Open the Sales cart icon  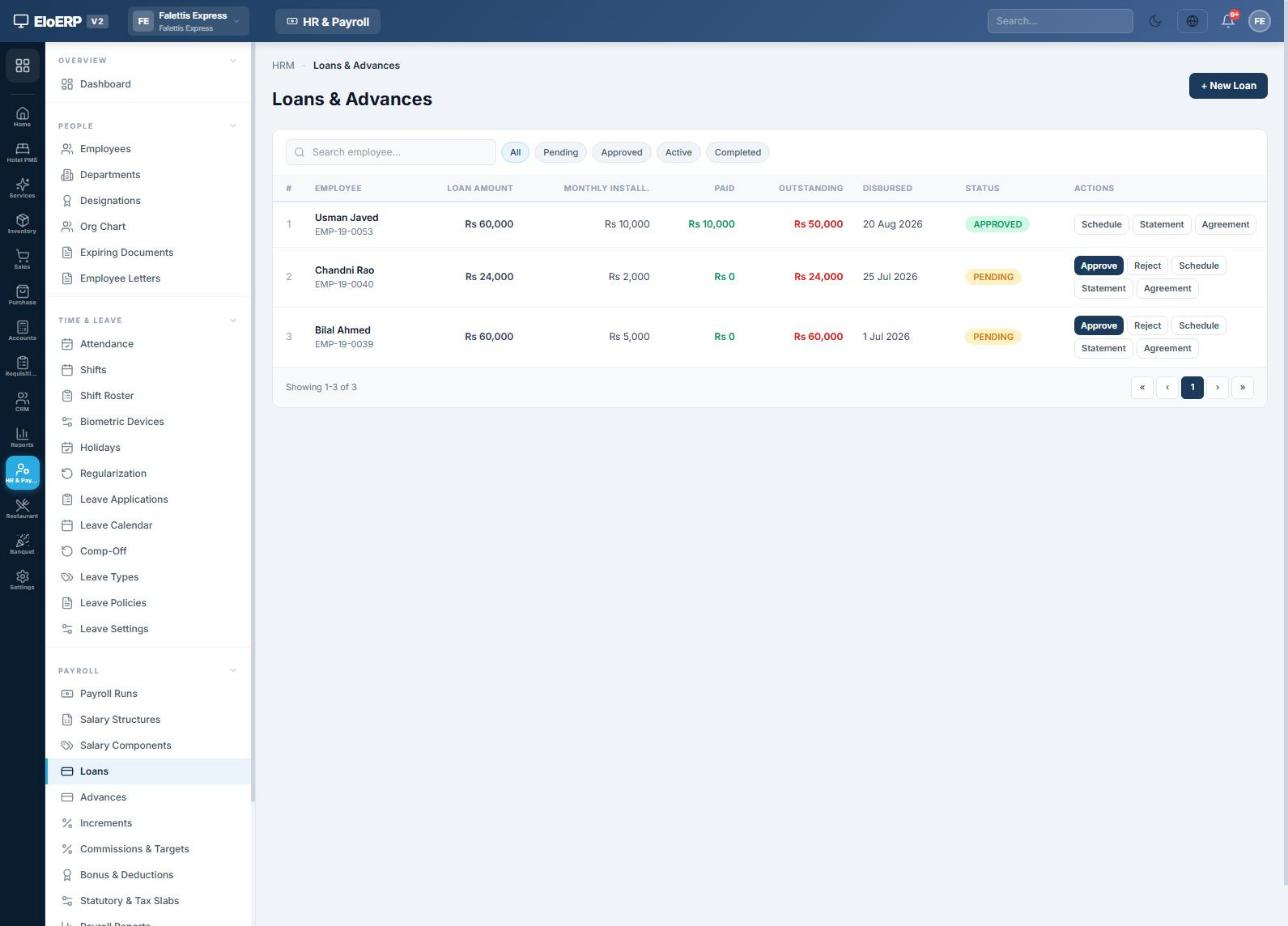point(22,259)
